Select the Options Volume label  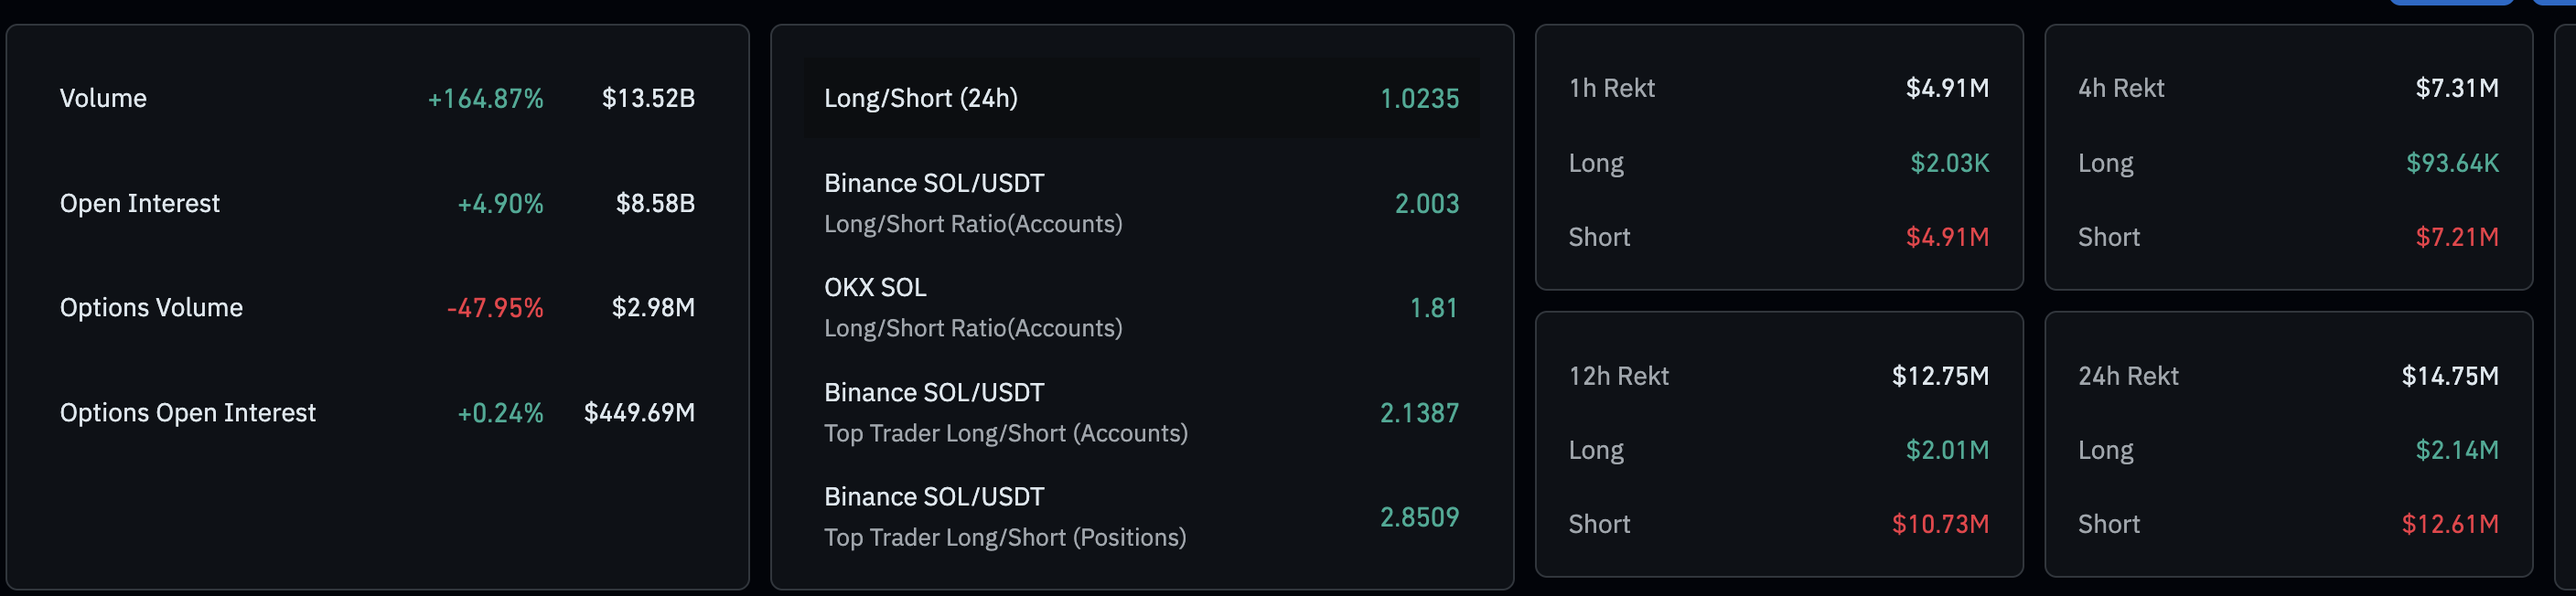tap(151, 307)
